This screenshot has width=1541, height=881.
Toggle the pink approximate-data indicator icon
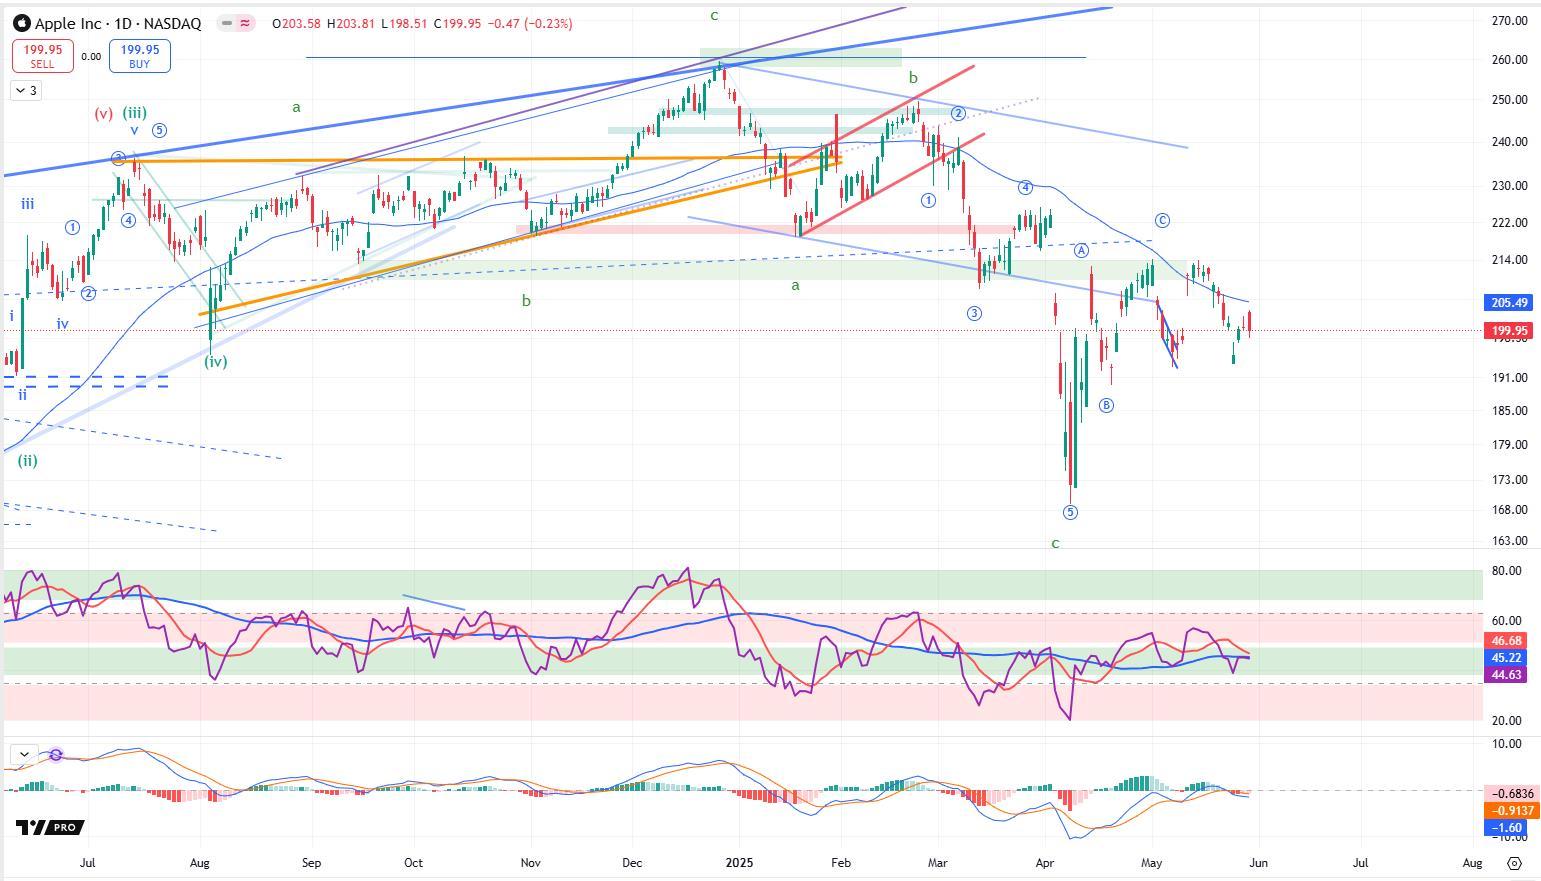click(x=245, y=23)
